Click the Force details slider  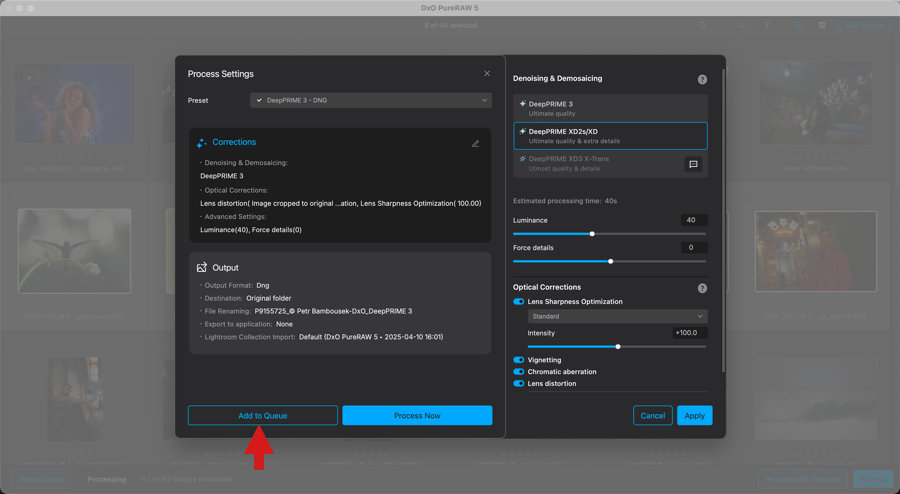coord(610,261)
